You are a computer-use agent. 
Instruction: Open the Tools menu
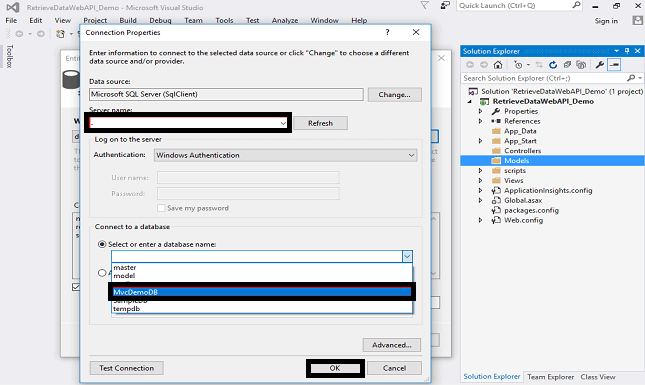(x=224, y=21)
